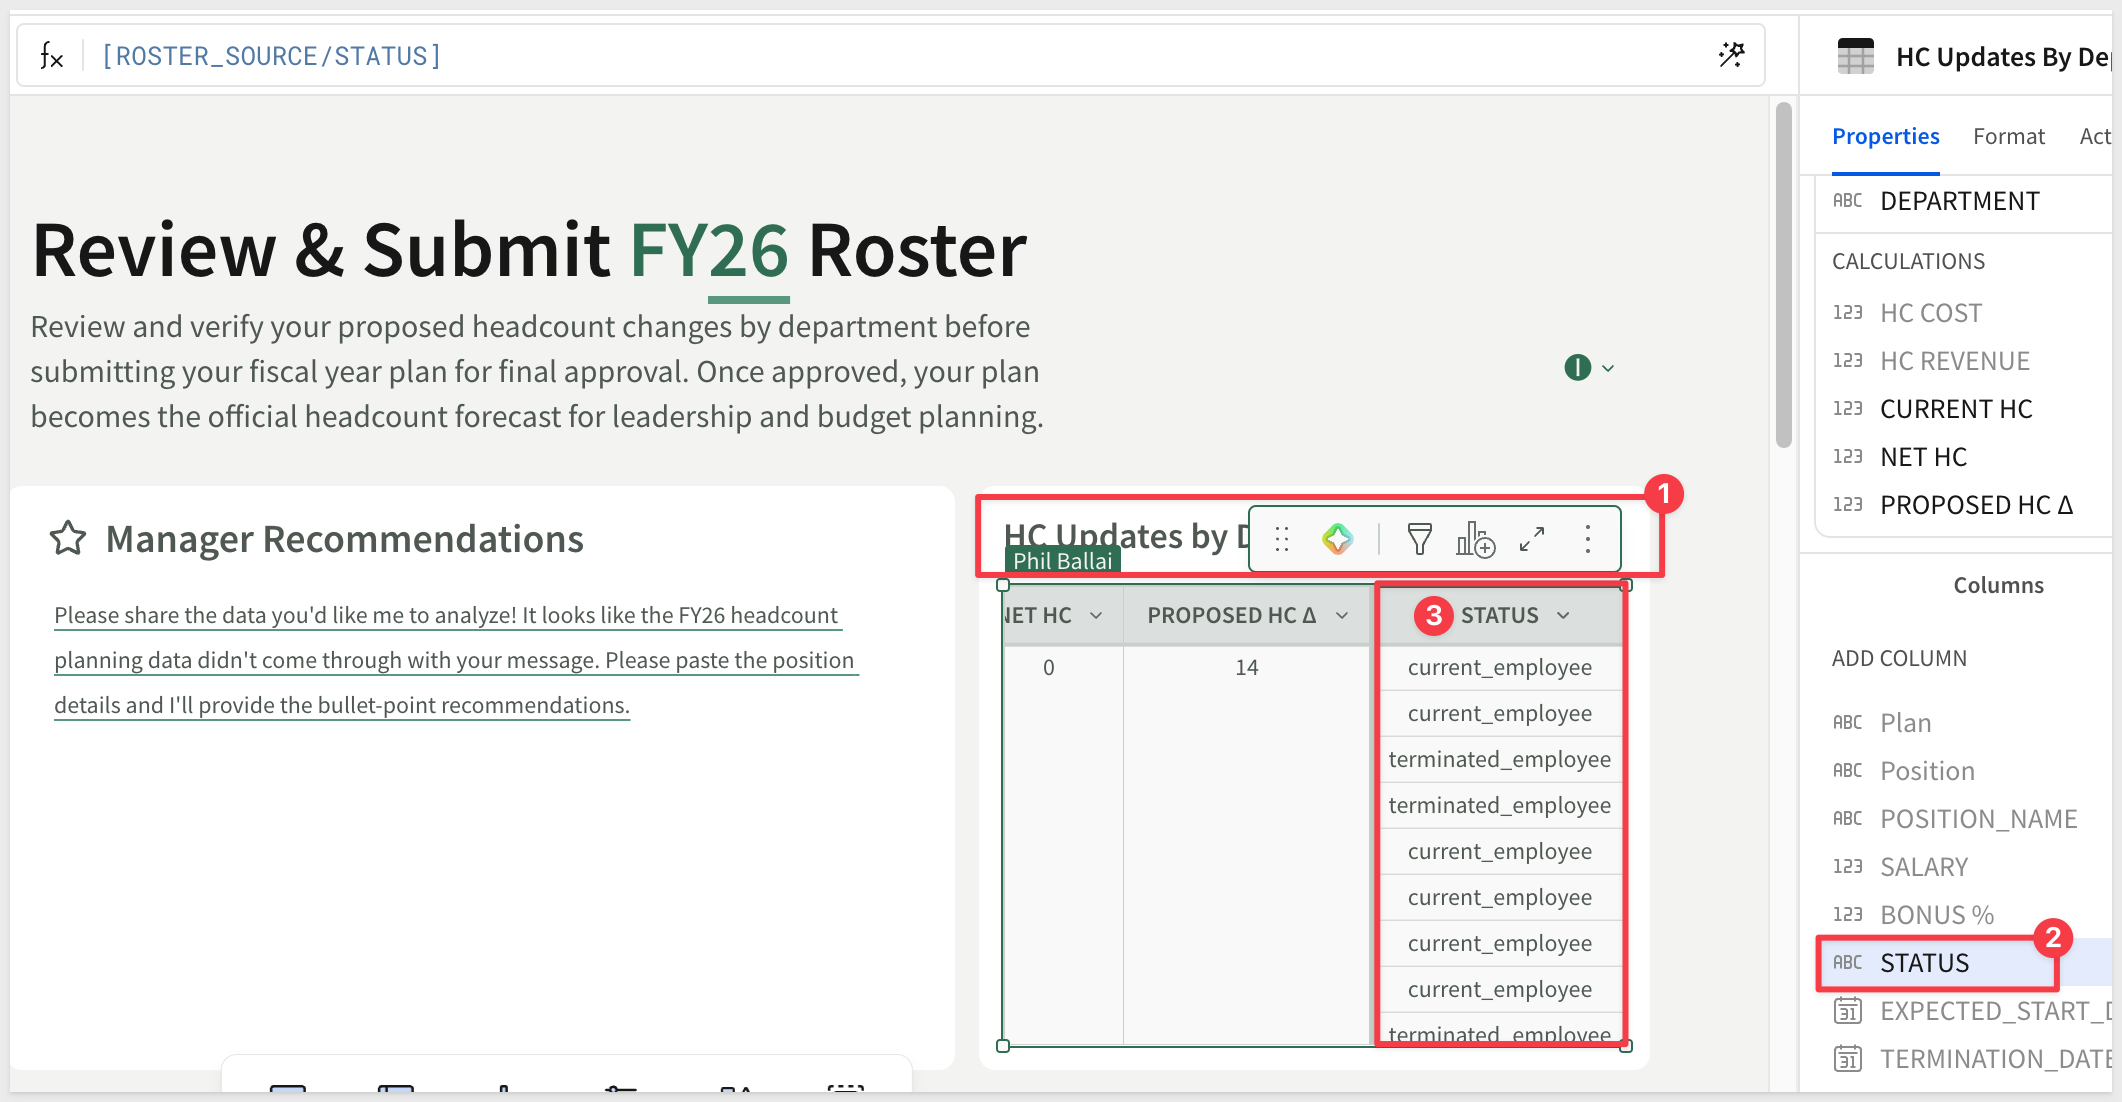This screenshot has width=2122, height=1102.
Task: Click the first current_employee status cell
Action: pyautogui.click(x=1499, y=668)
